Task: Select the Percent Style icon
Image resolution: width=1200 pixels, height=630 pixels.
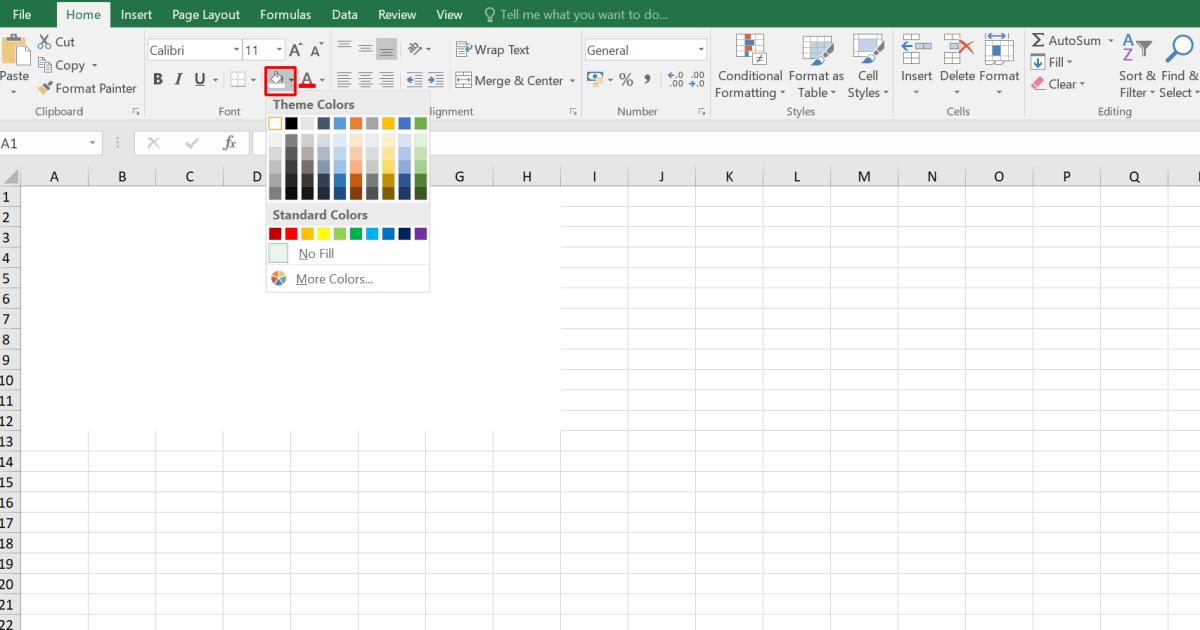Action: pos(626,79)
